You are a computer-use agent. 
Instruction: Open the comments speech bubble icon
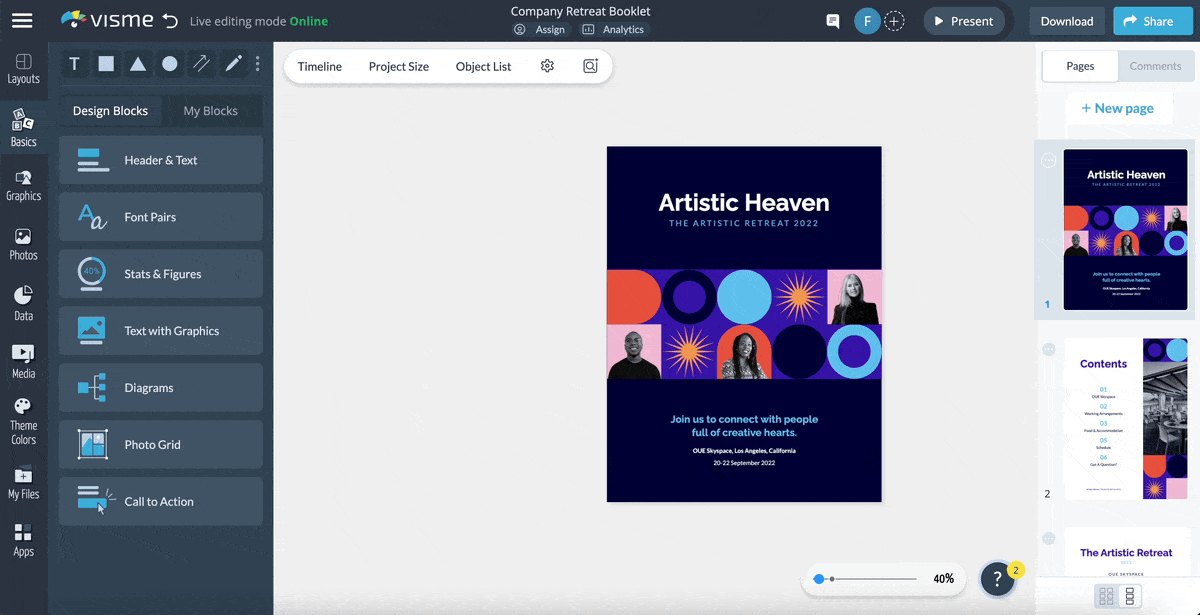[832, 21]
